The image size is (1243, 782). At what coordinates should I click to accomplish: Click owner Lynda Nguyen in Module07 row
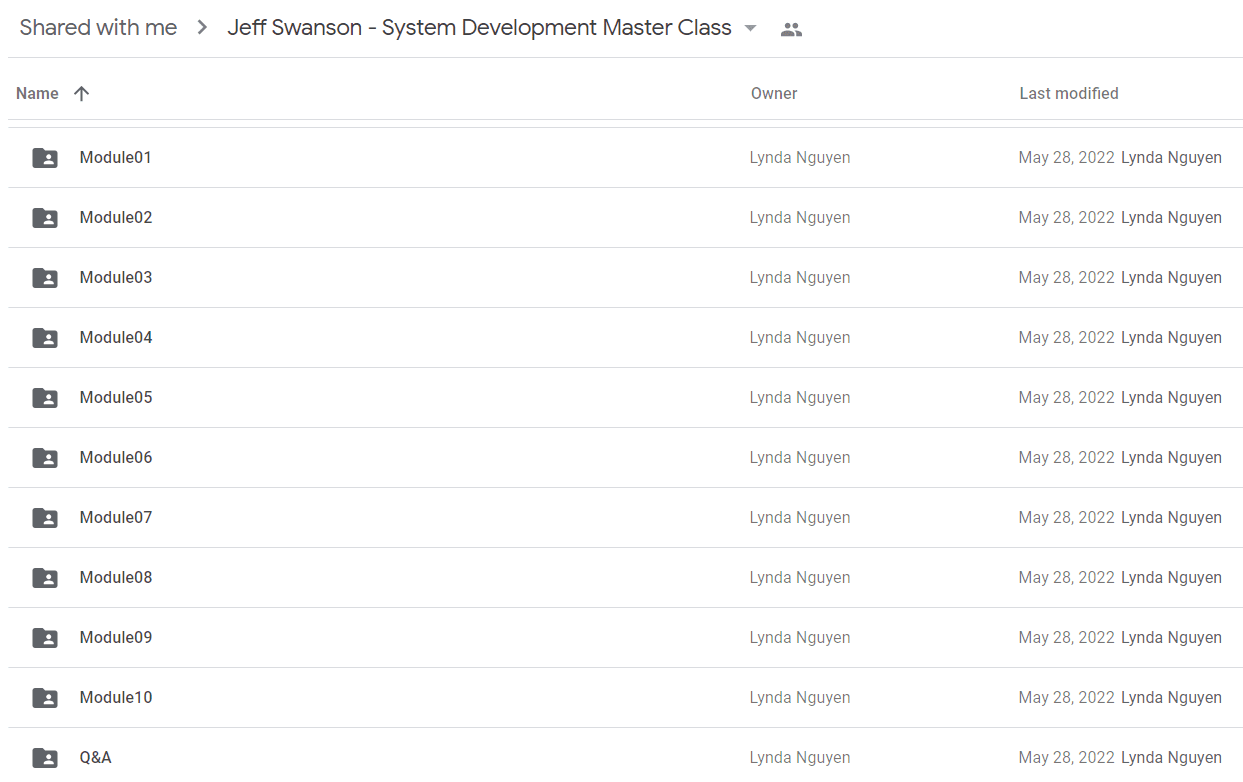tap(800, 518)
